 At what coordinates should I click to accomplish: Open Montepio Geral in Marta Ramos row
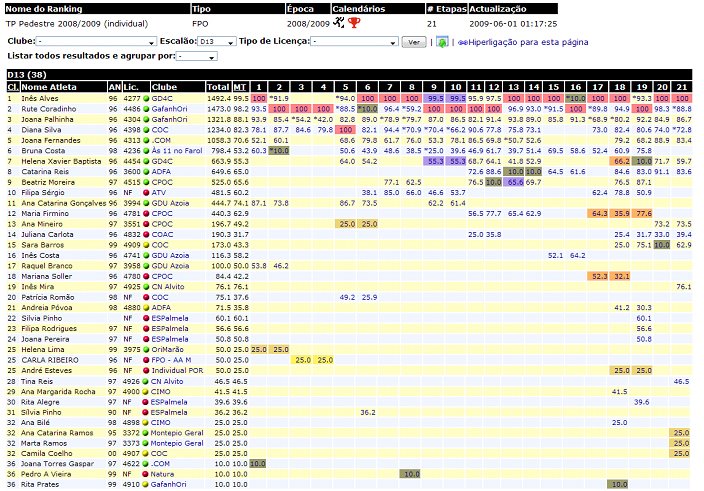[177, 443]
